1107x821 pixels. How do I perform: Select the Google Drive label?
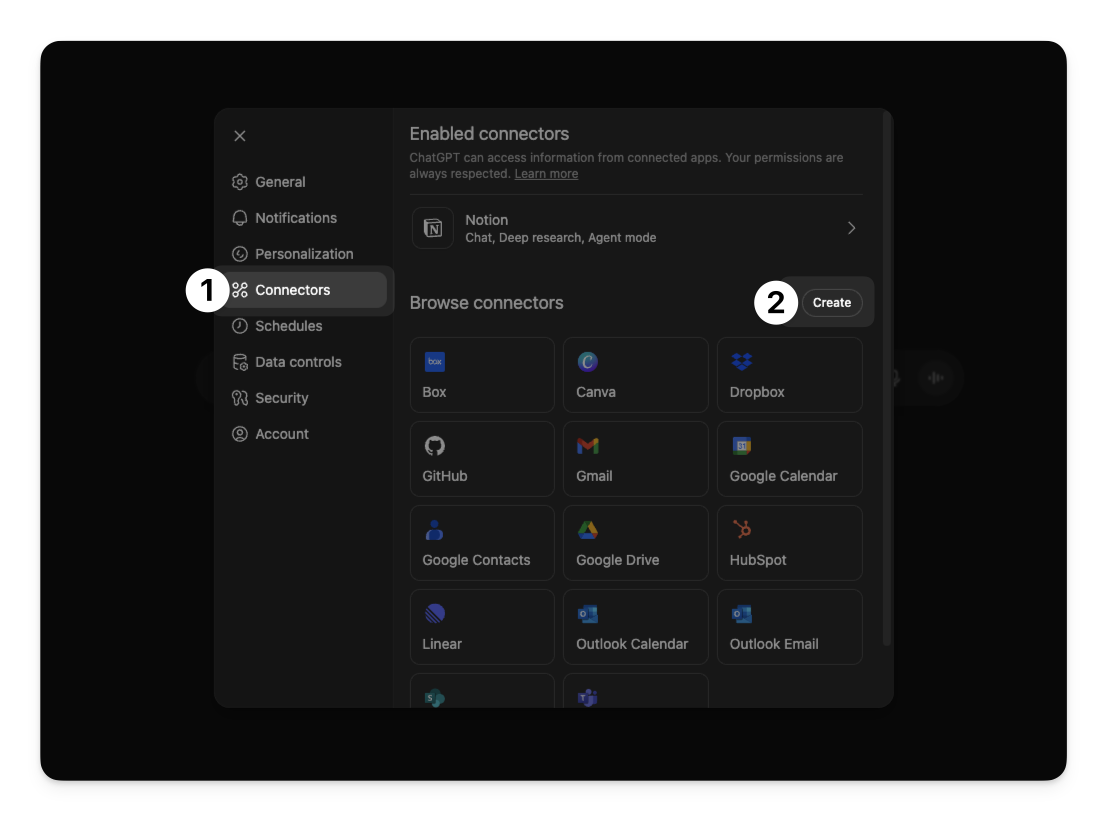618,560
